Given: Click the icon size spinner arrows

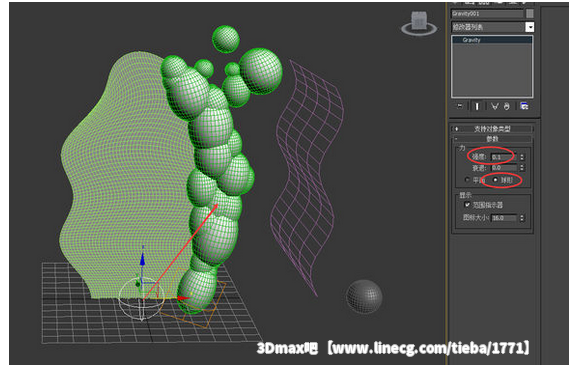Looking at the screenshot, I should pyautogui.click(x=522, y=218).
